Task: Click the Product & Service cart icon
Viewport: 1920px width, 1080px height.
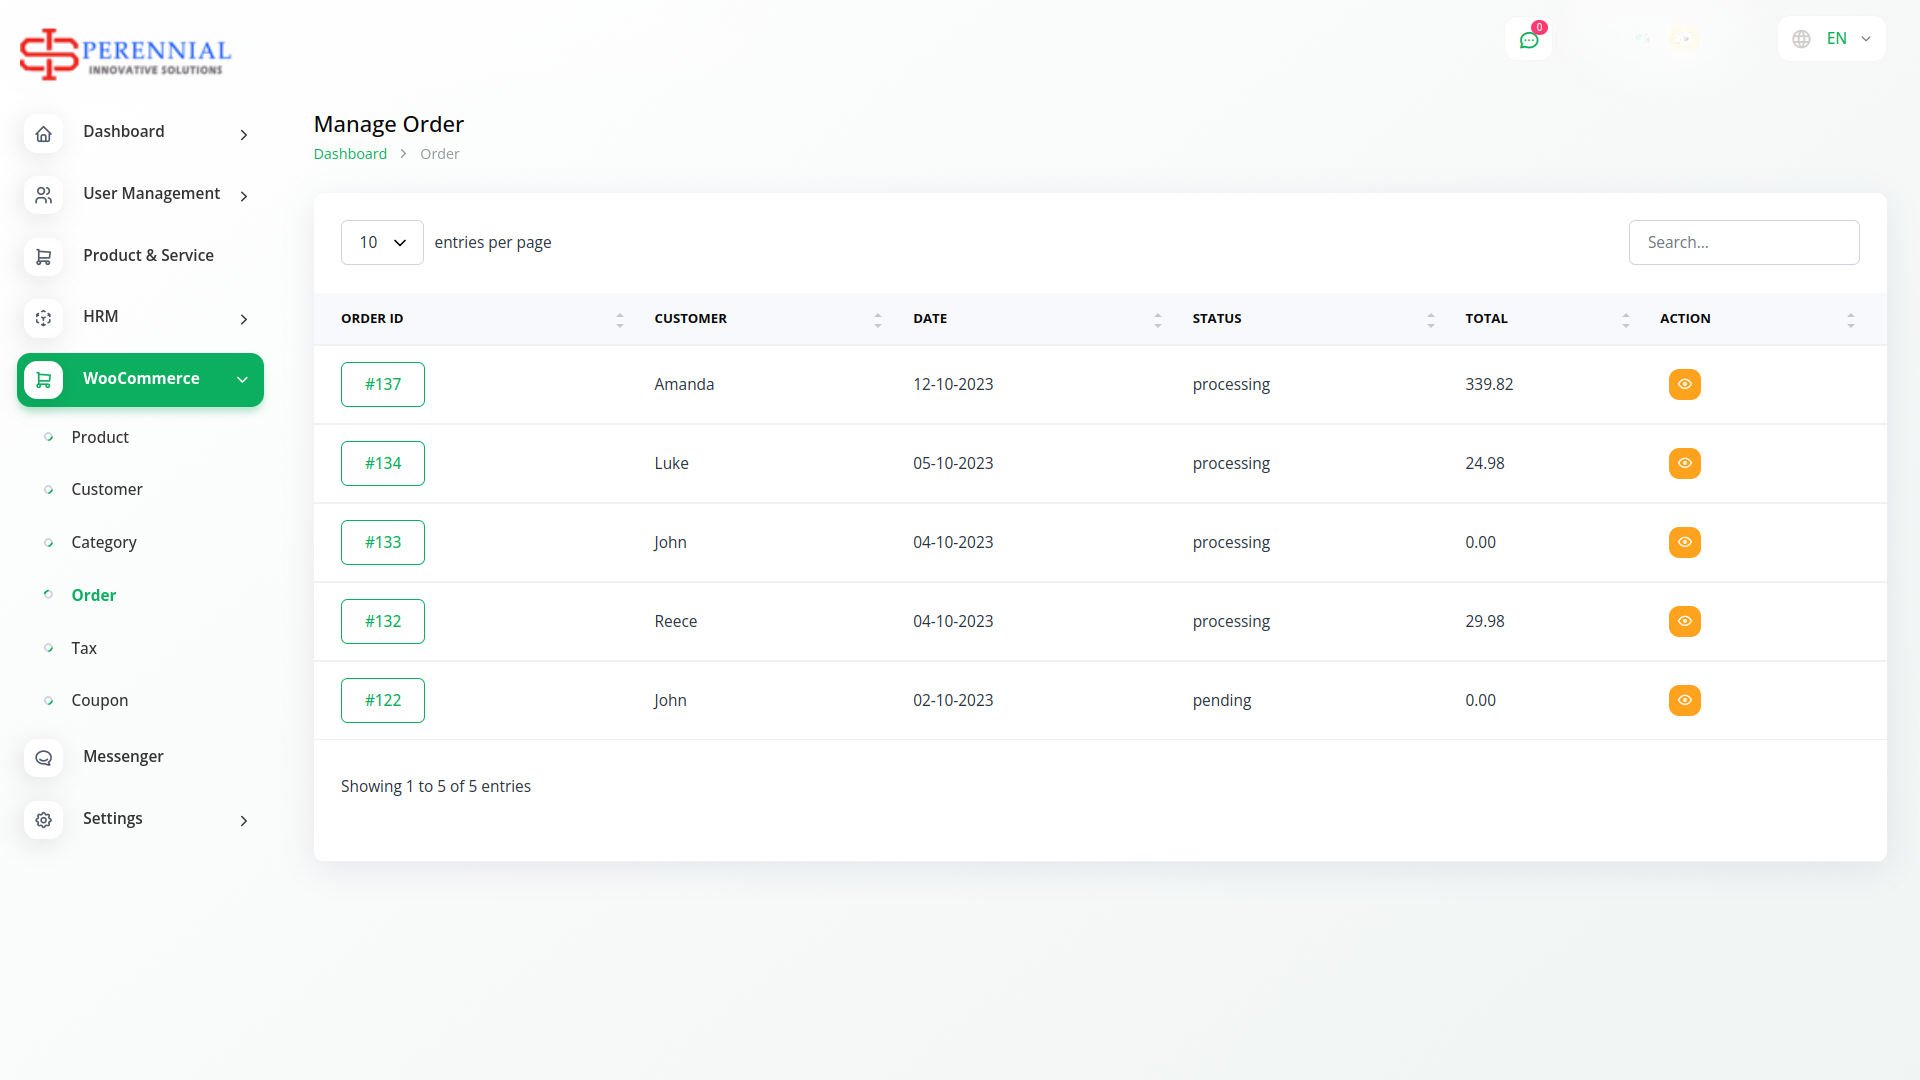Action: [43, 257]
